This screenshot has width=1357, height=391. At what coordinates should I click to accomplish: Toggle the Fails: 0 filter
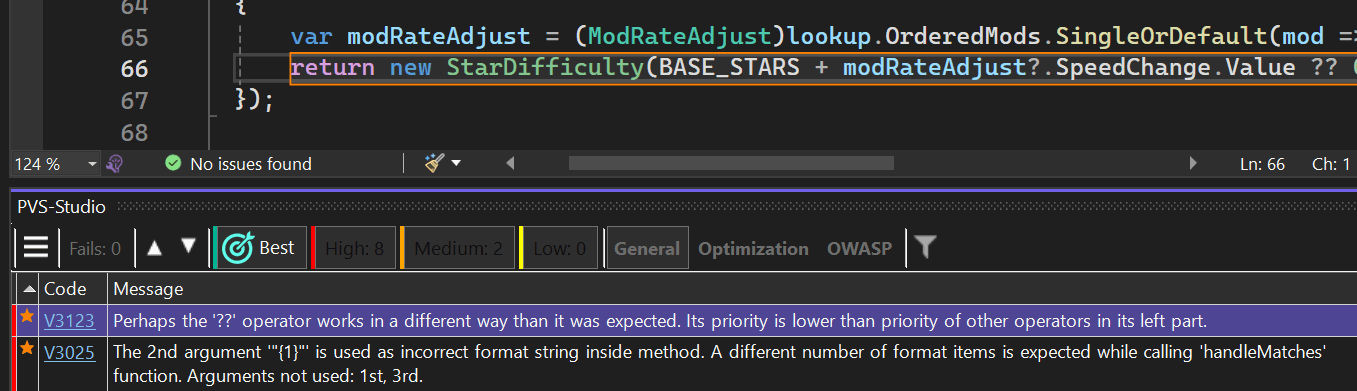[x=95, y=248]
